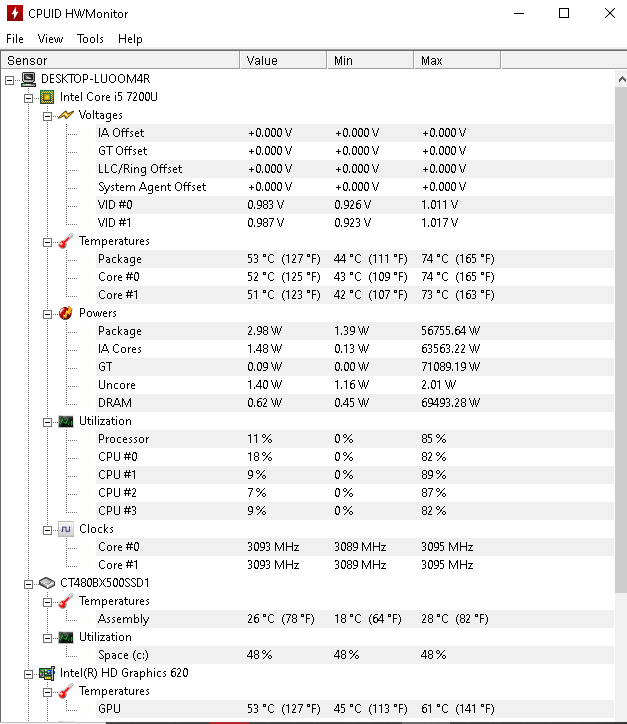Click the vertical scrollbar thumb

(x=621, y=339)
